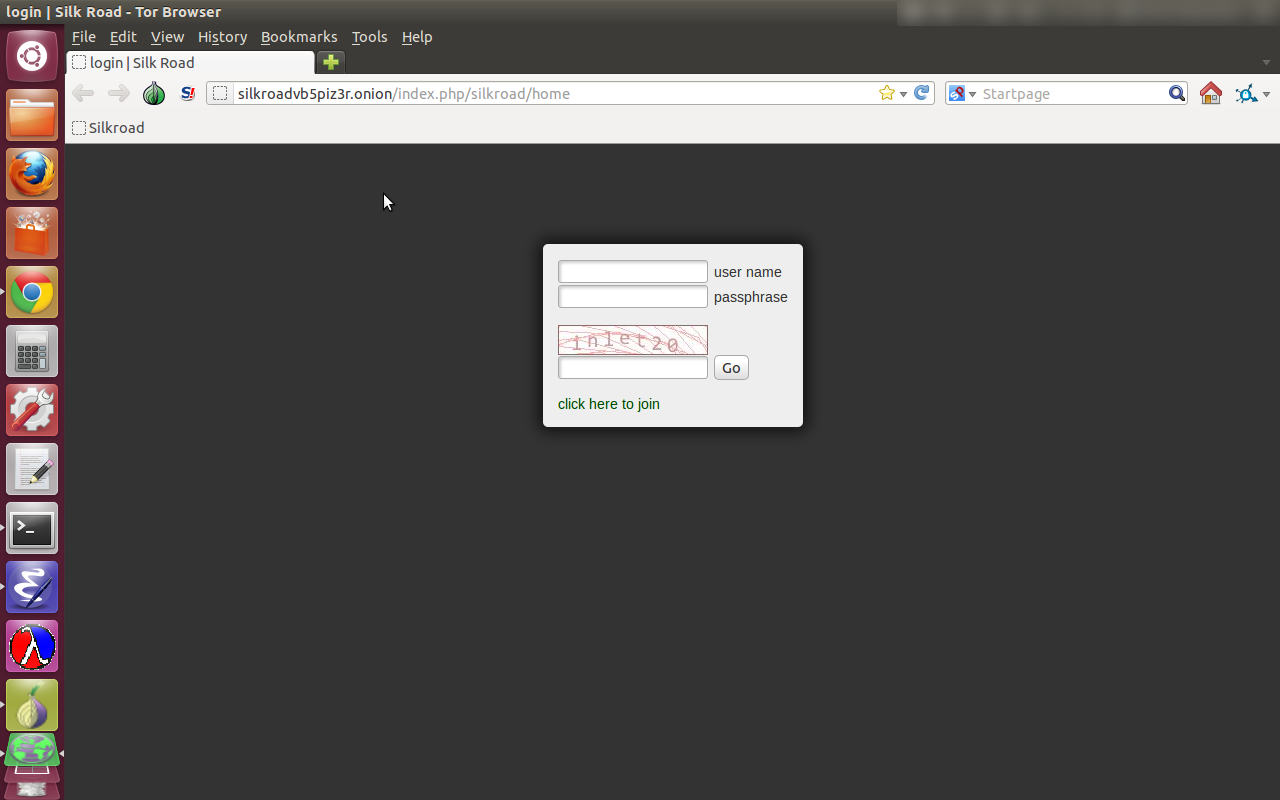Click the magnifier icon in the Startpage search field

click(x=1177, y=93)
